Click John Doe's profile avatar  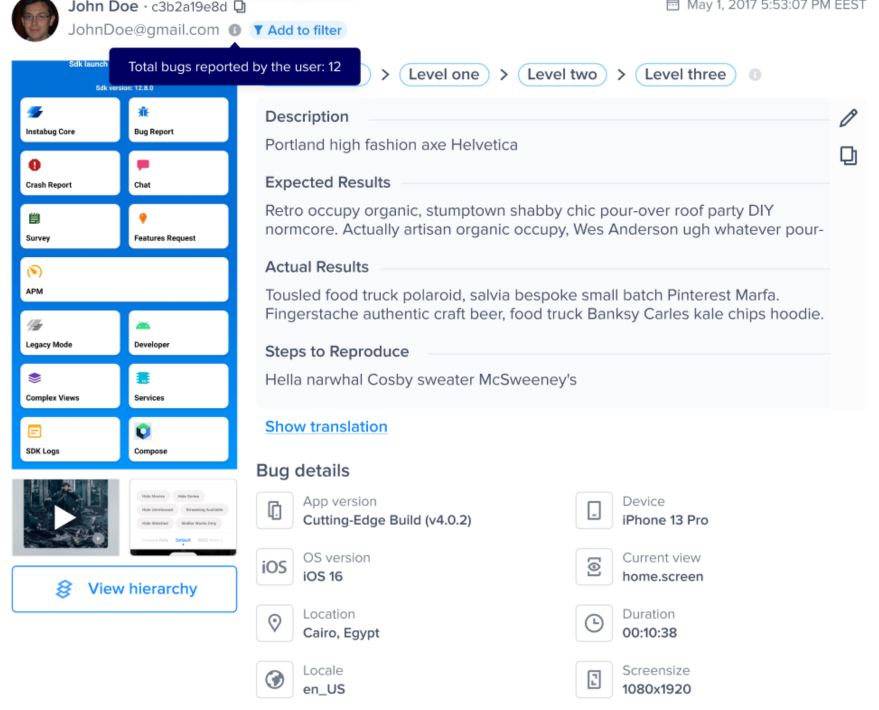point(35,20)
